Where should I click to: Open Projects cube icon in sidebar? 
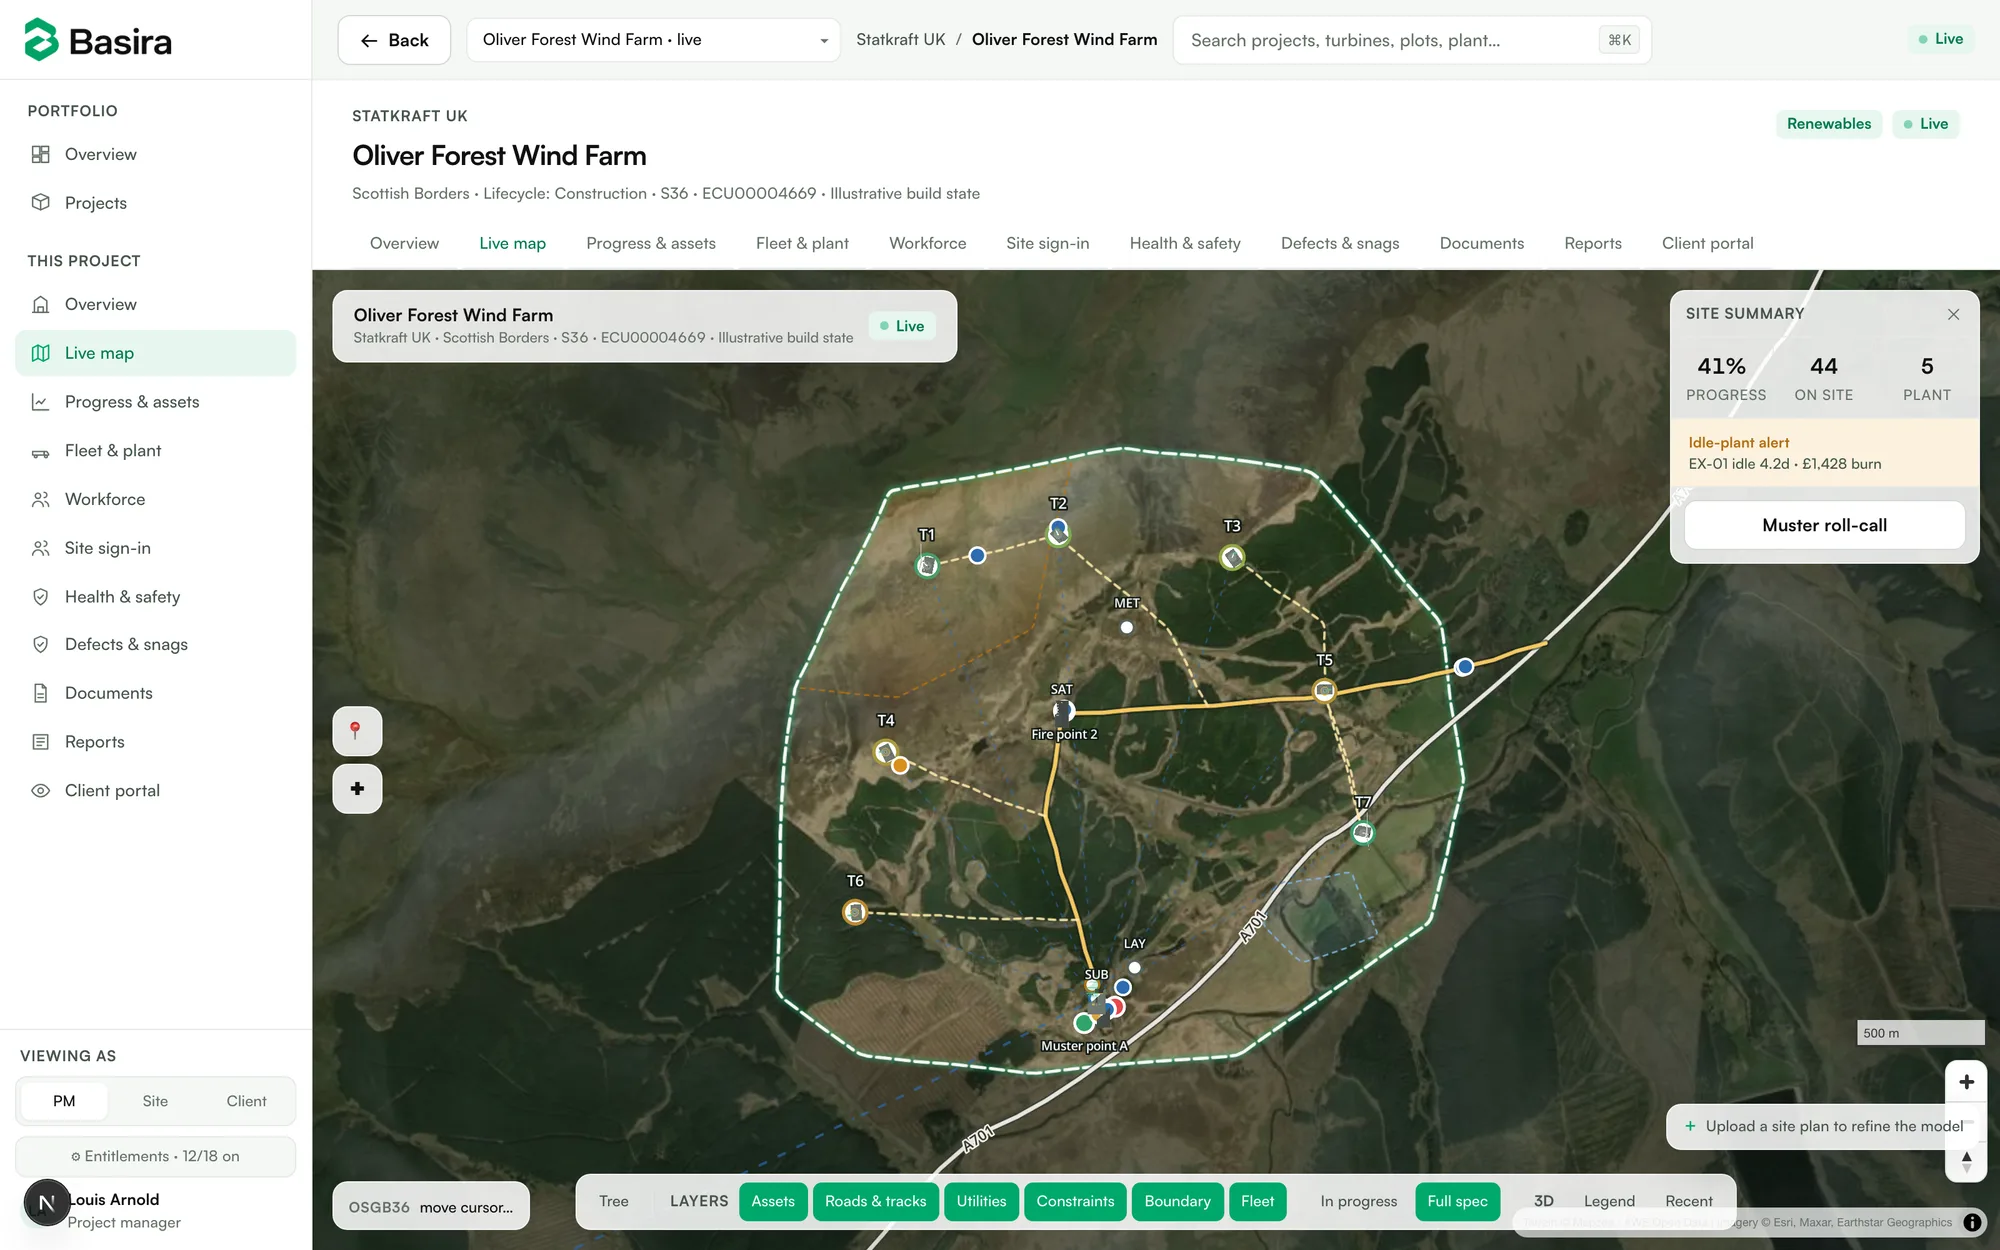click(x=41, y=202)
